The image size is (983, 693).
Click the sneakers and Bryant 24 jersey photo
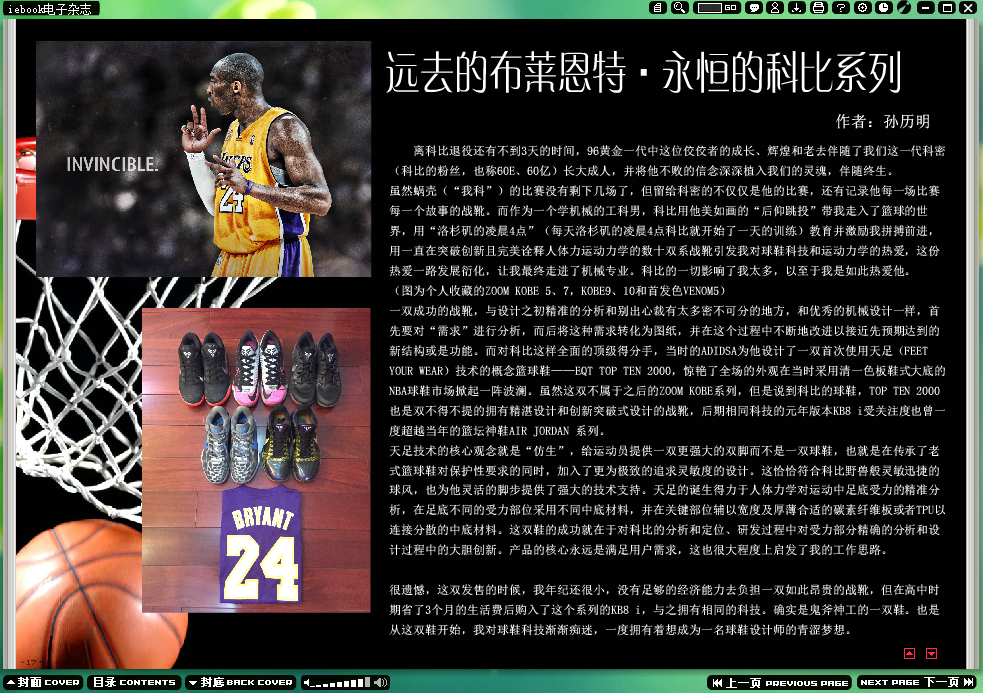click(256, 460)
